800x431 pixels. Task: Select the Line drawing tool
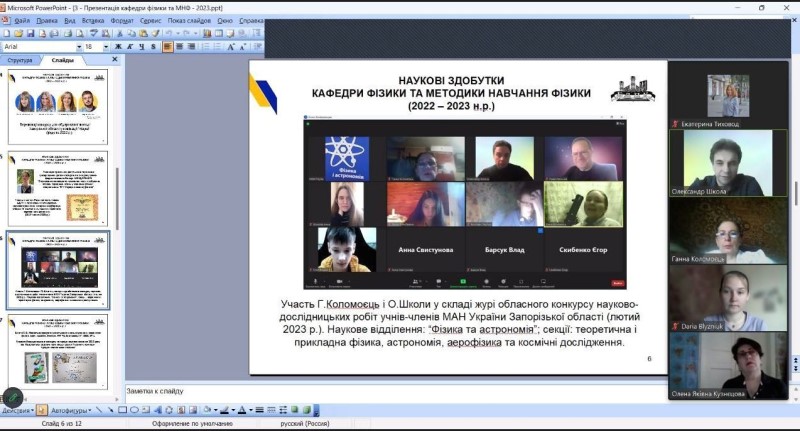(x=100, y=410)
